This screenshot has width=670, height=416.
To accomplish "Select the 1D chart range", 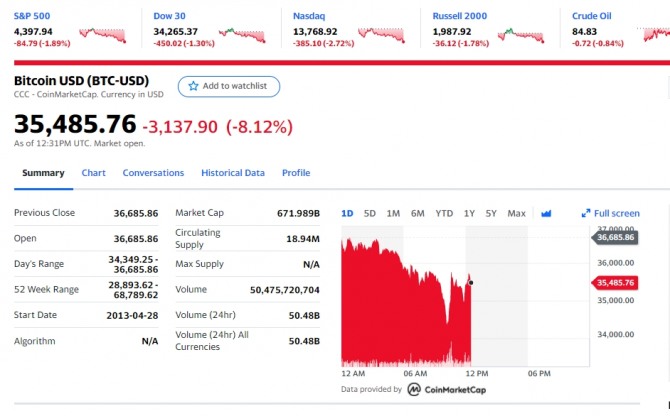I will (x=347, y=213).
